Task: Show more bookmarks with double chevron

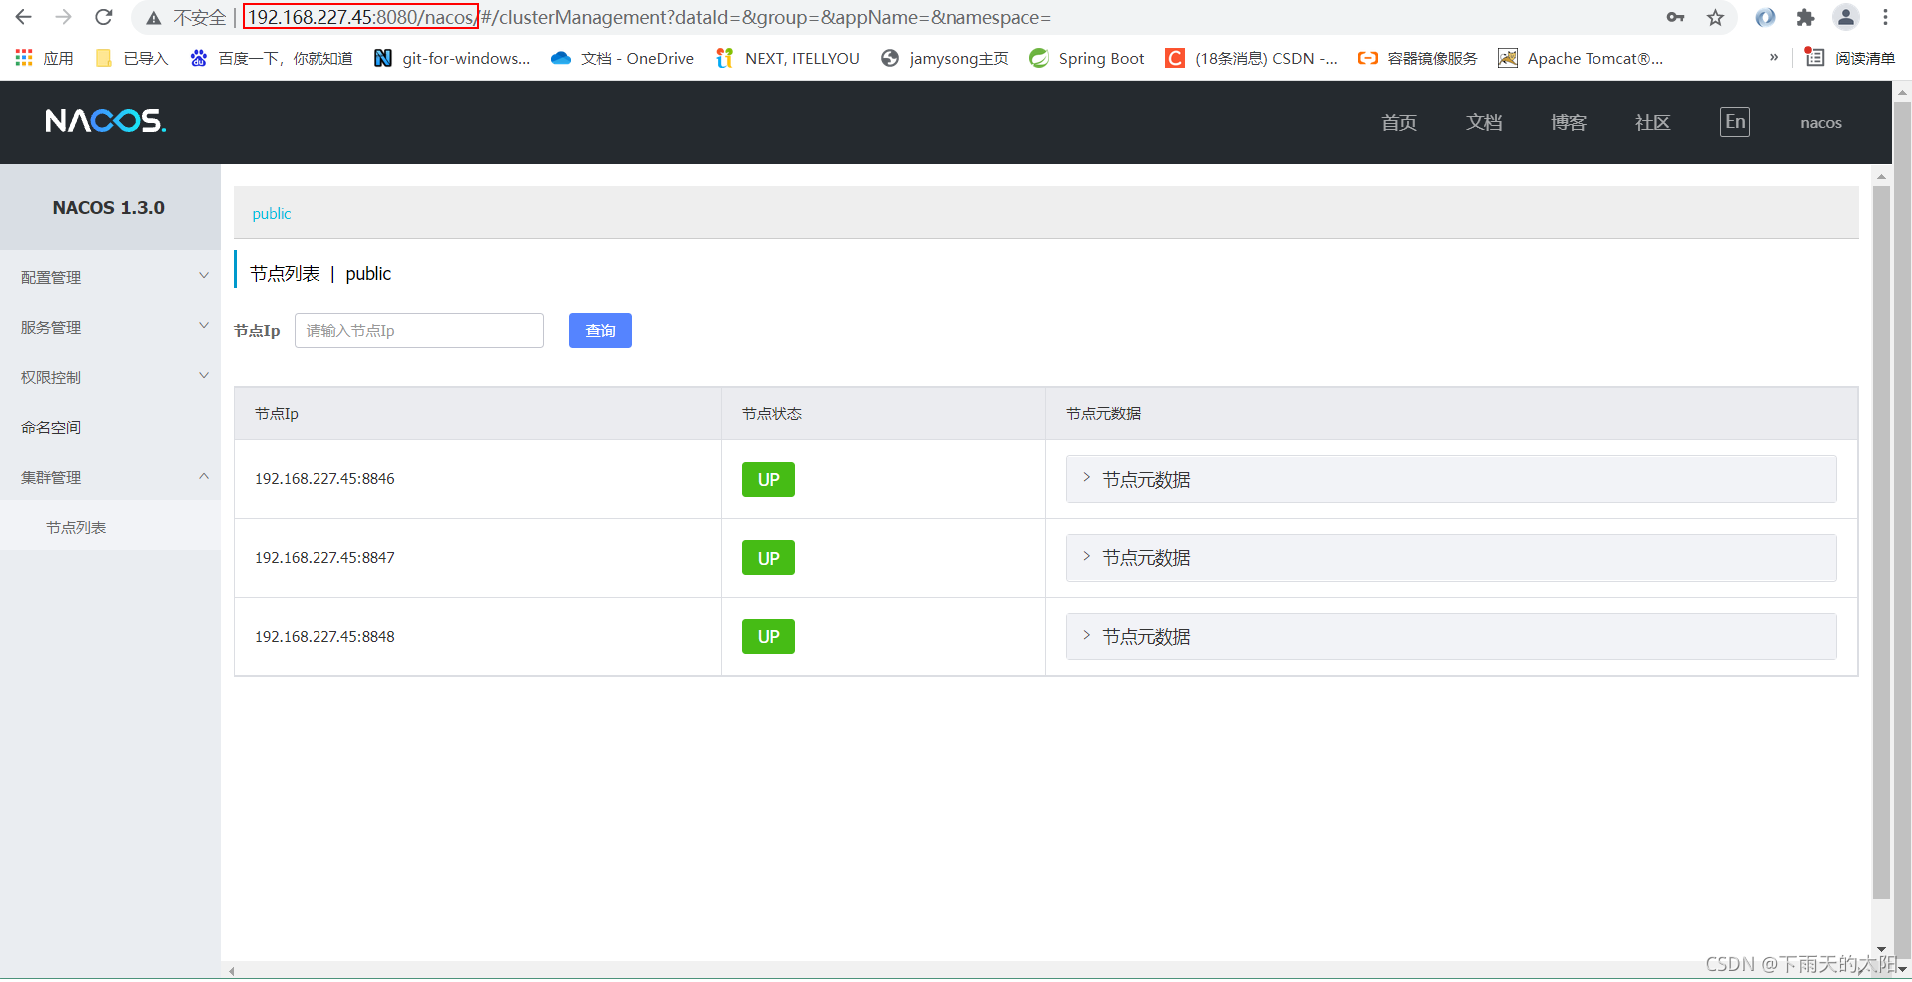Action: [1774, 58]
